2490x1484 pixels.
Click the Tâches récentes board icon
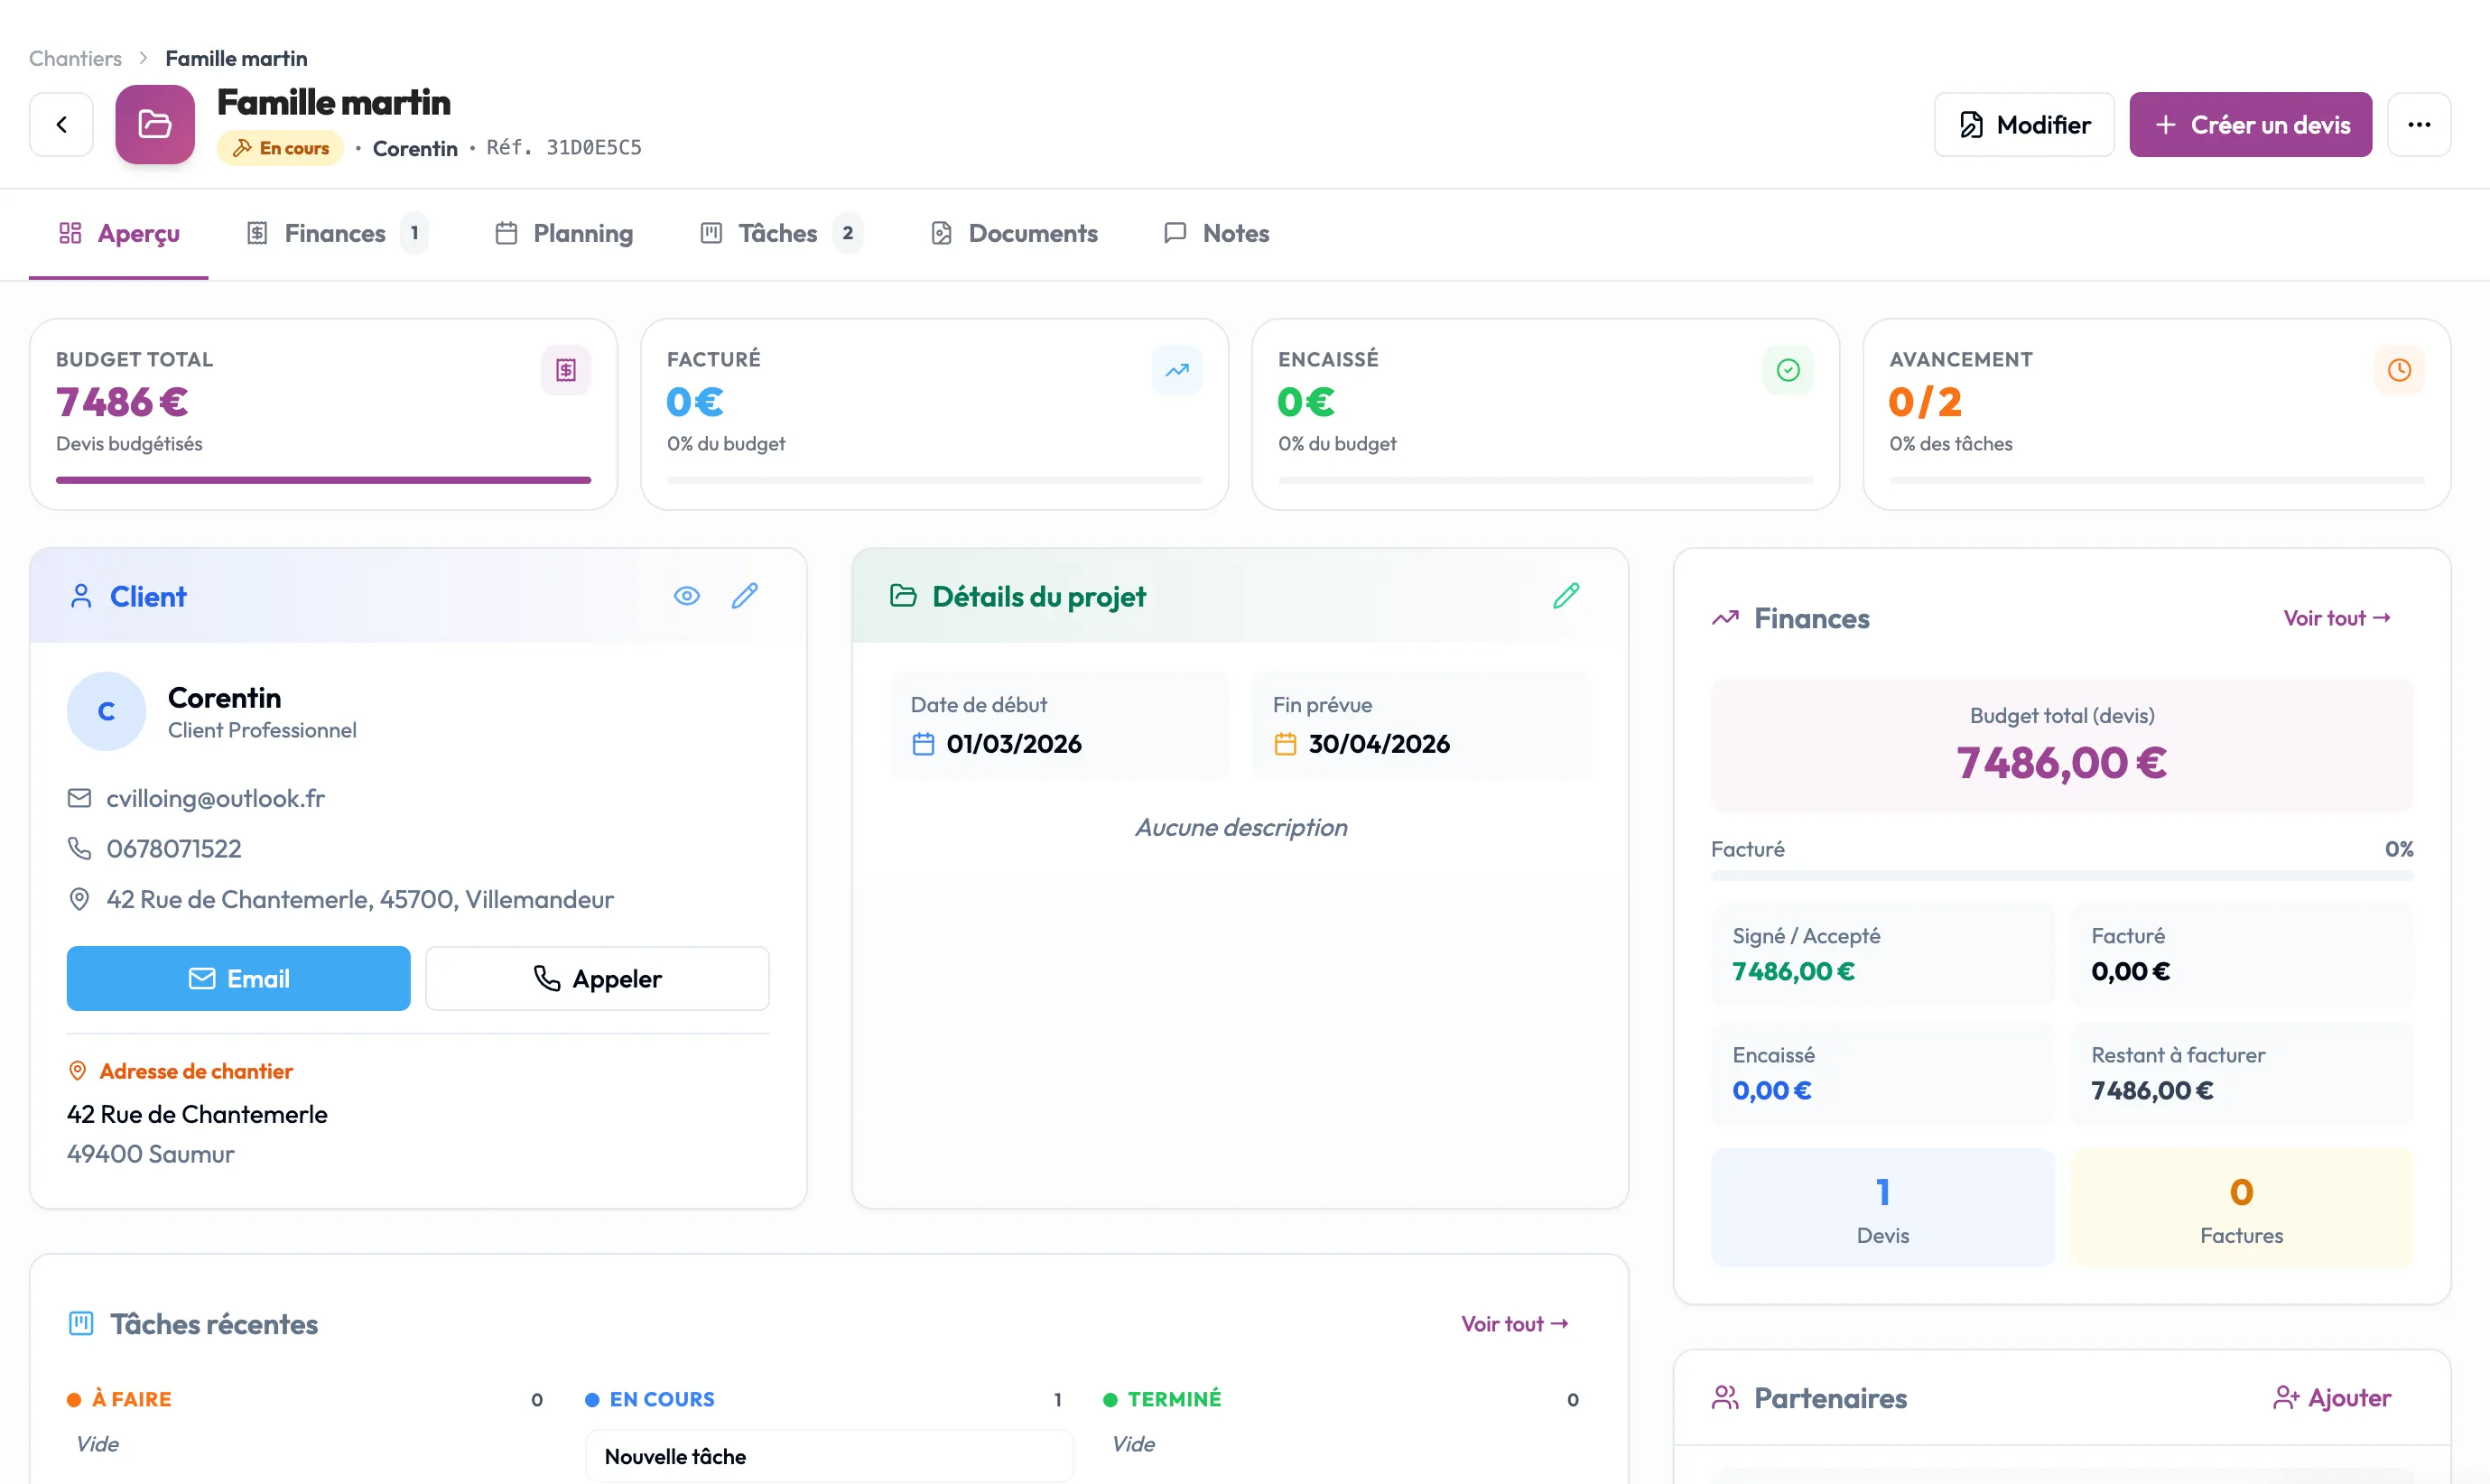(81, 1324)
